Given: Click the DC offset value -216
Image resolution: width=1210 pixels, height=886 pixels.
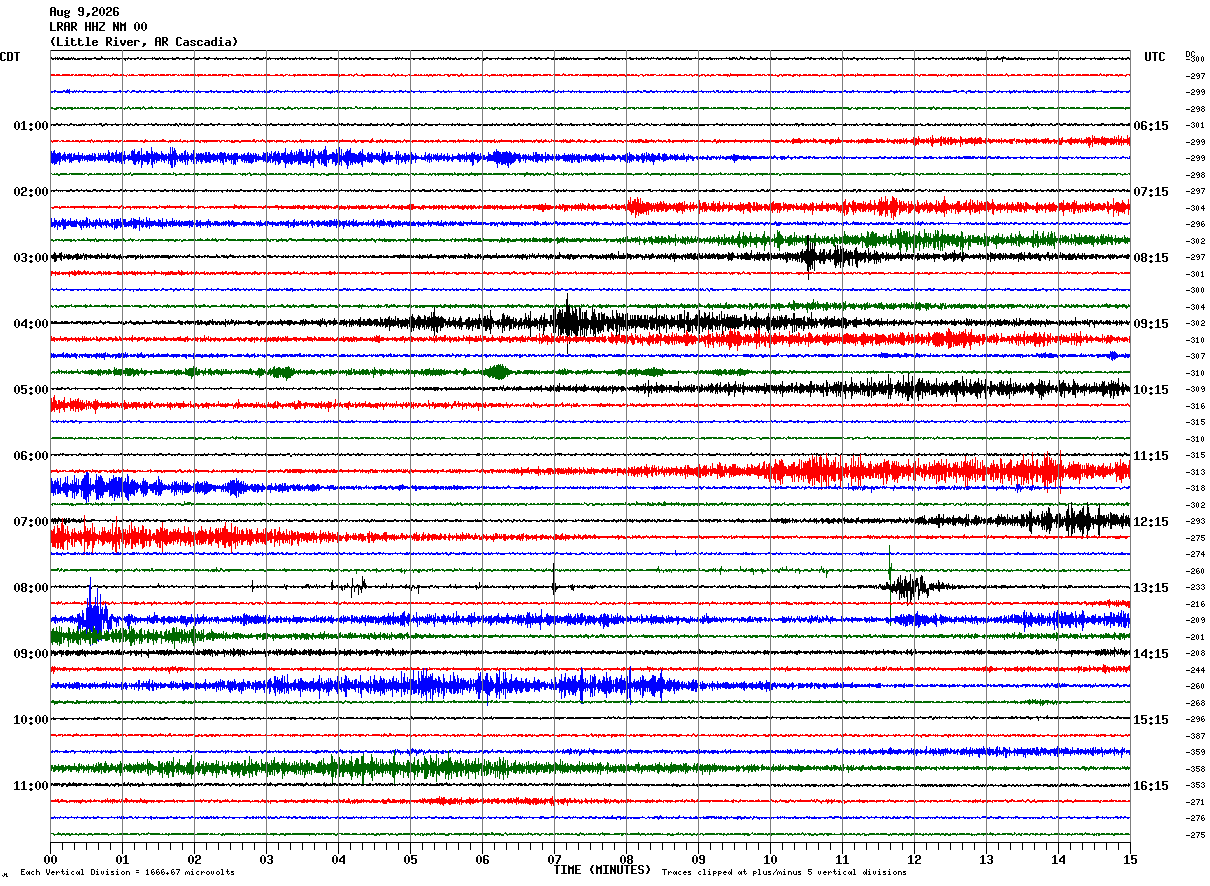Looking at the screenshot, I should [x=1195, y=604].
